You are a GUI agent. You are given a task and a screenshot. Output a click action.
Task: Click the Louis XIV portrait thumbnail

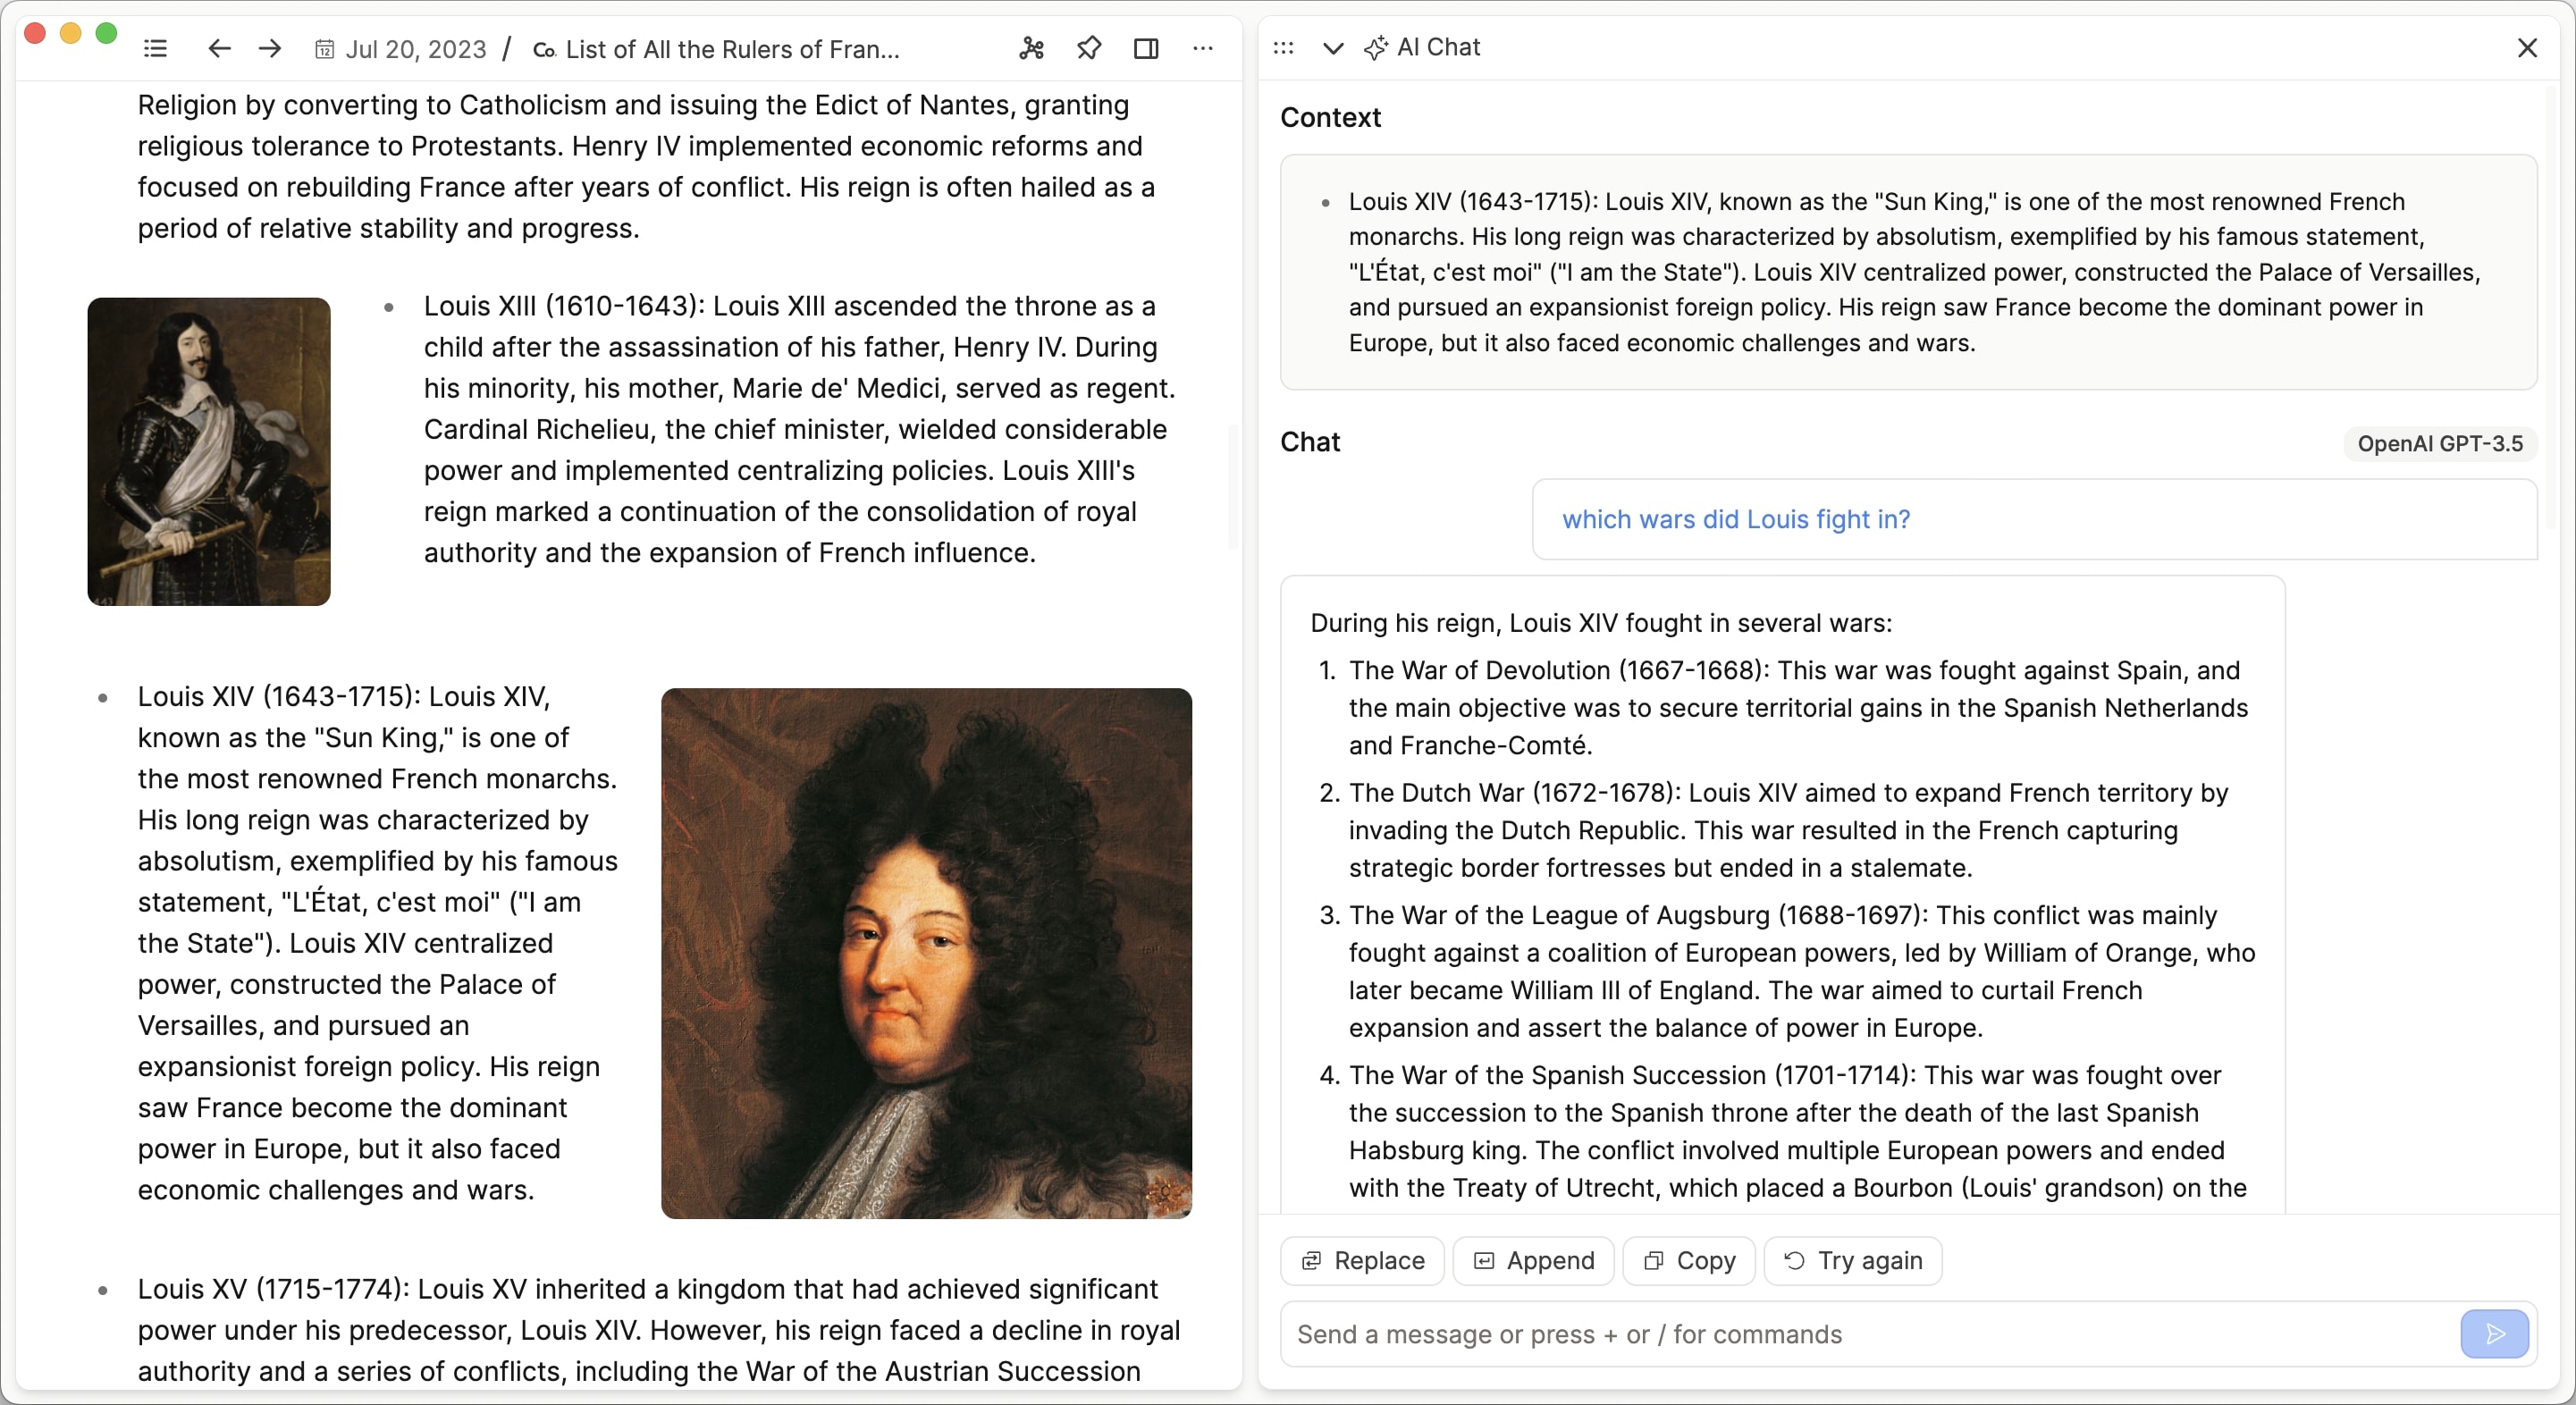coord(926,952)
